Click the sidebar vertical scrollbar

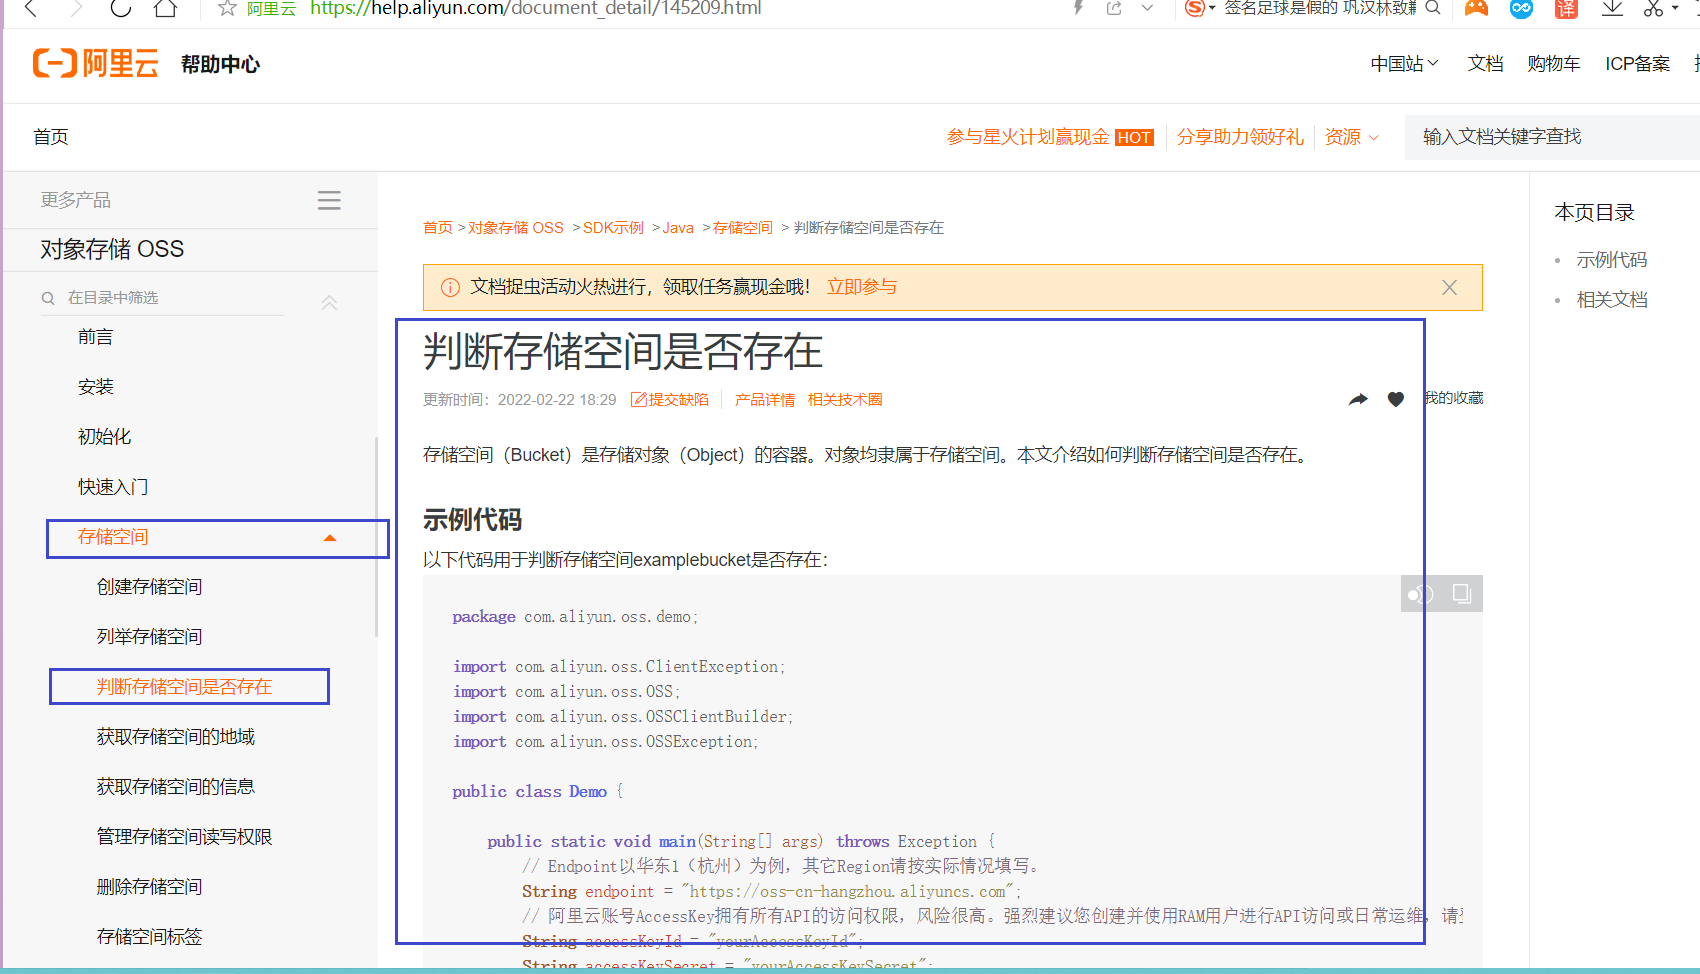(376, 537)
